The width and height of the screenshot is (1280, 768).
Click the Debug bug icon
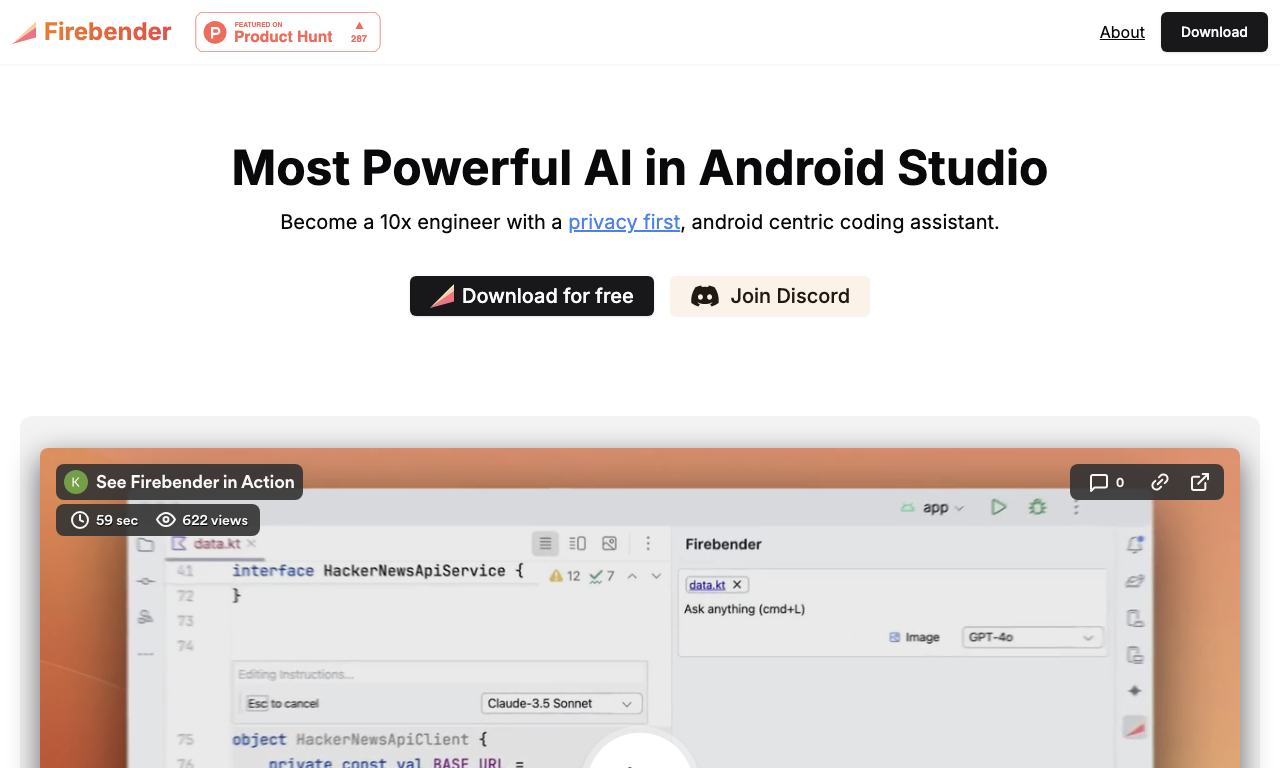[1038, 508]
